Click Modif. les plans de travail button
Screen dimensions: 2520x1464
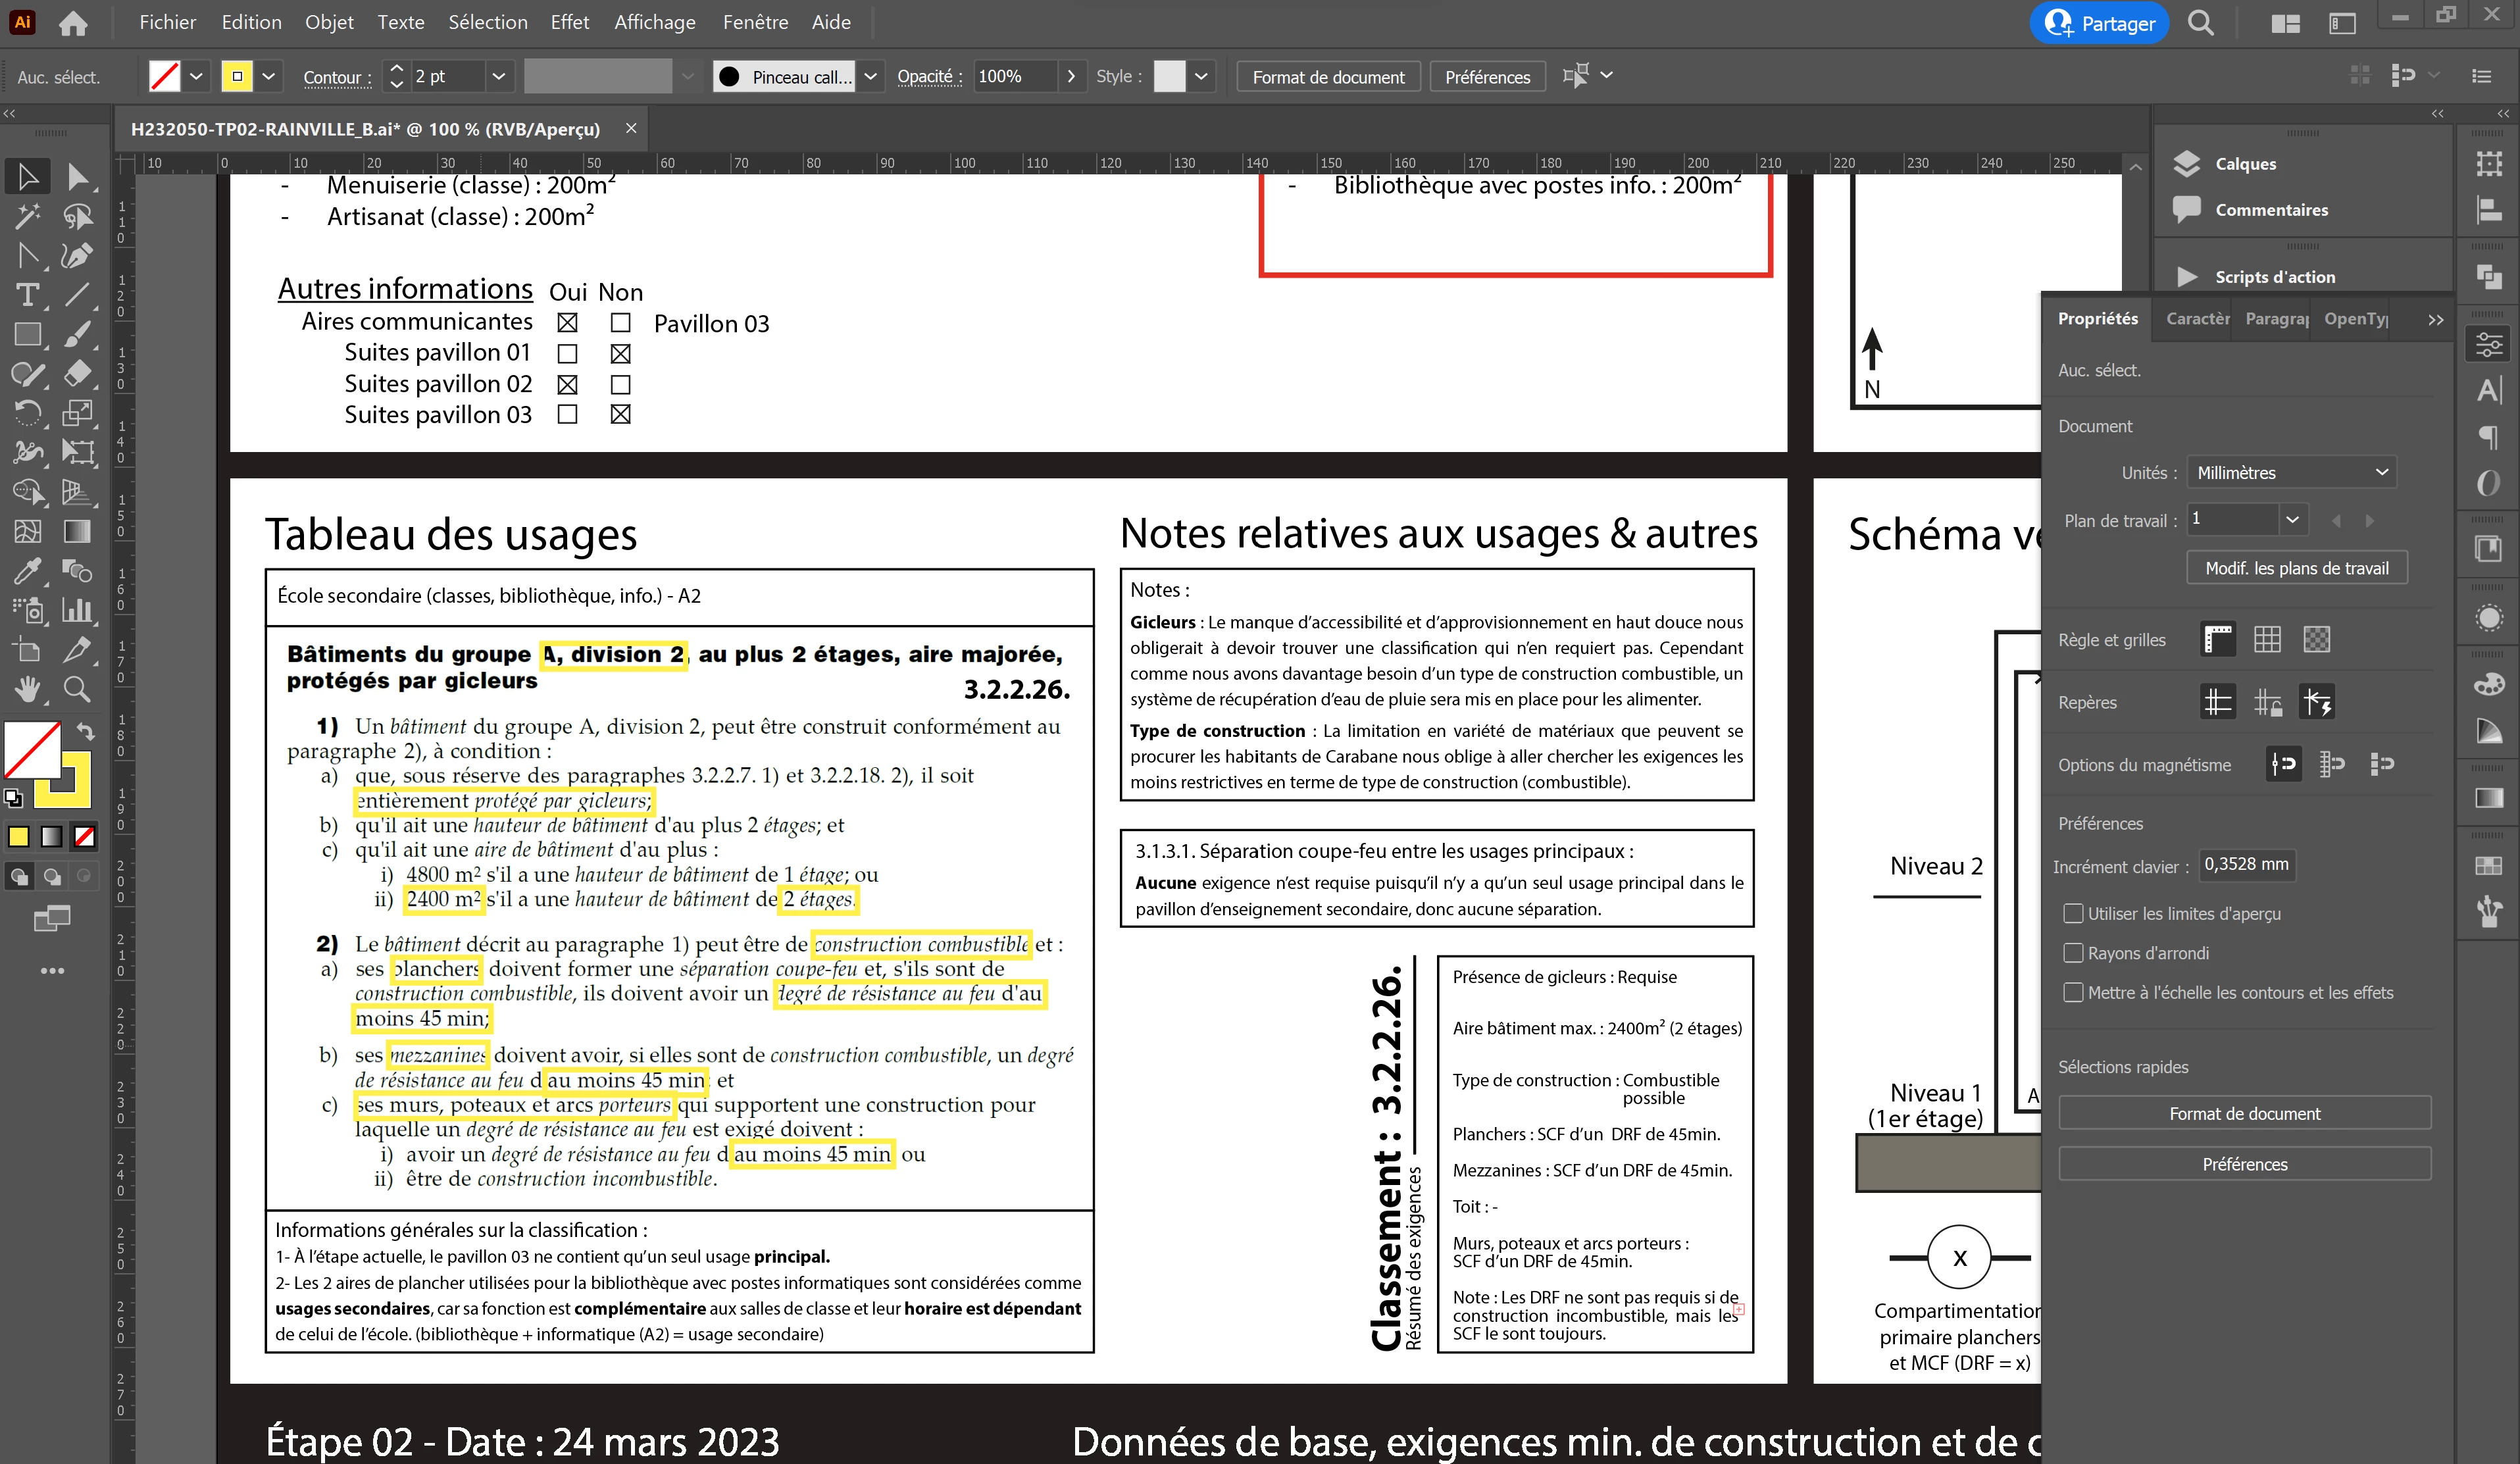point(2296,568)
